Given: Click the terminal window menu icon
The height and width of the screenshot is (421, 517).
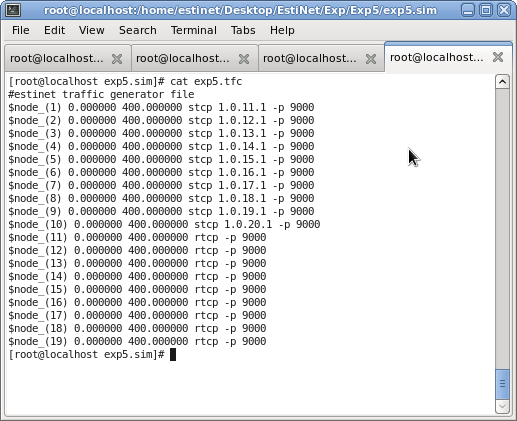Looking at the screenshot, I should tap(13, 10).
